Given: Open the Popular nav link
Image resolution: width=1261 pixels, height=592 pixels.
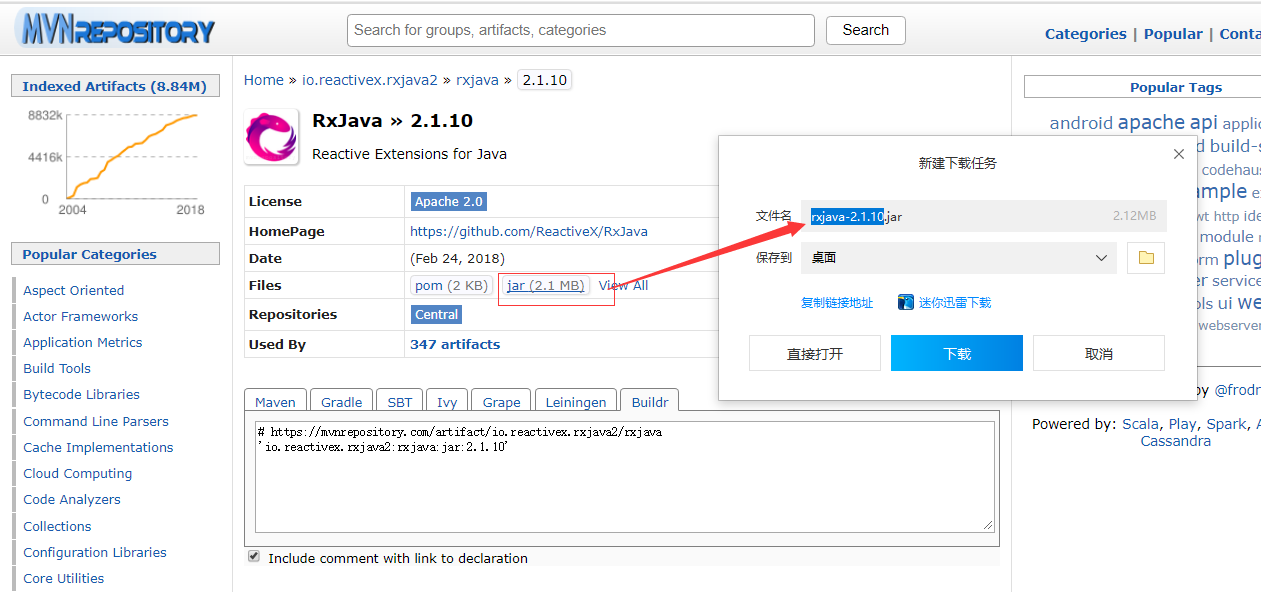Looking at the screenshot, I should tap(1173, 34).
